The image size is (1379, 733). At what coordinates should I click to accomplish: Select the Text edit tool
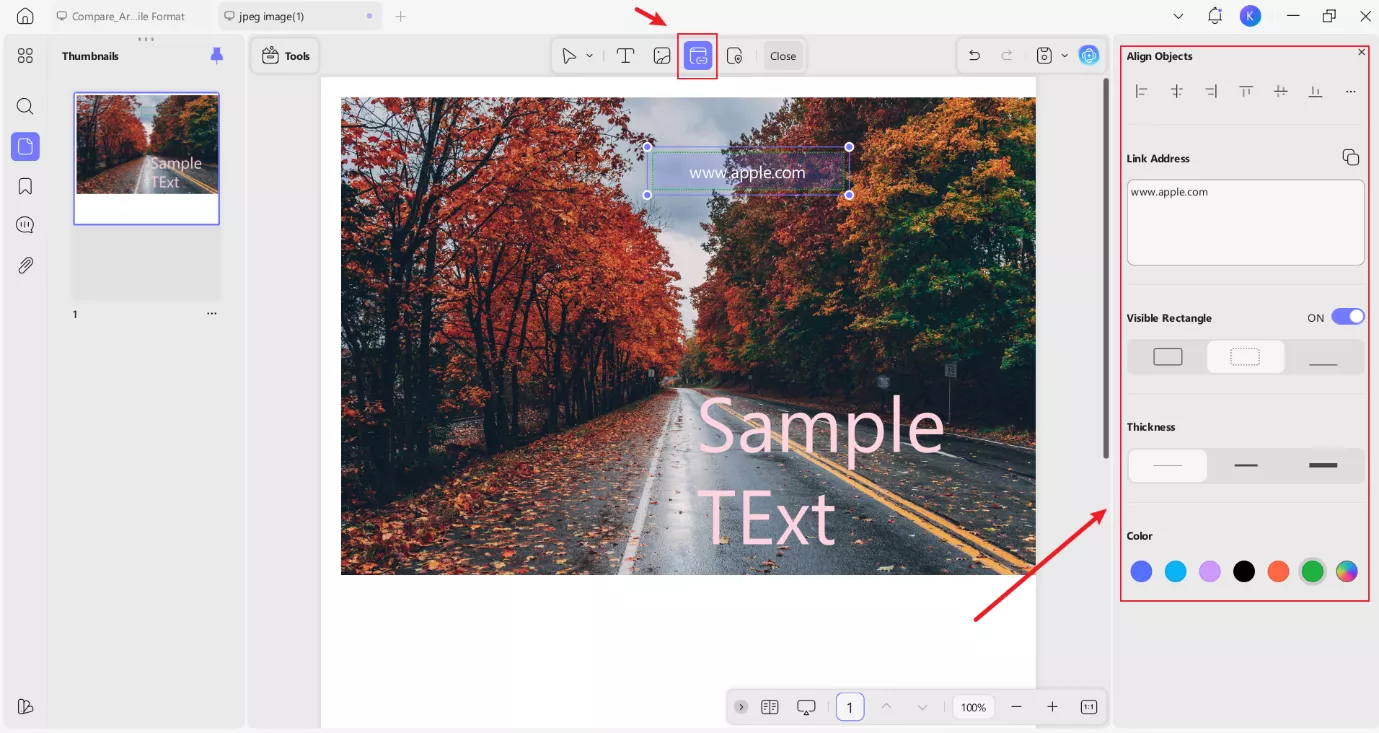(x=625, y=56)
